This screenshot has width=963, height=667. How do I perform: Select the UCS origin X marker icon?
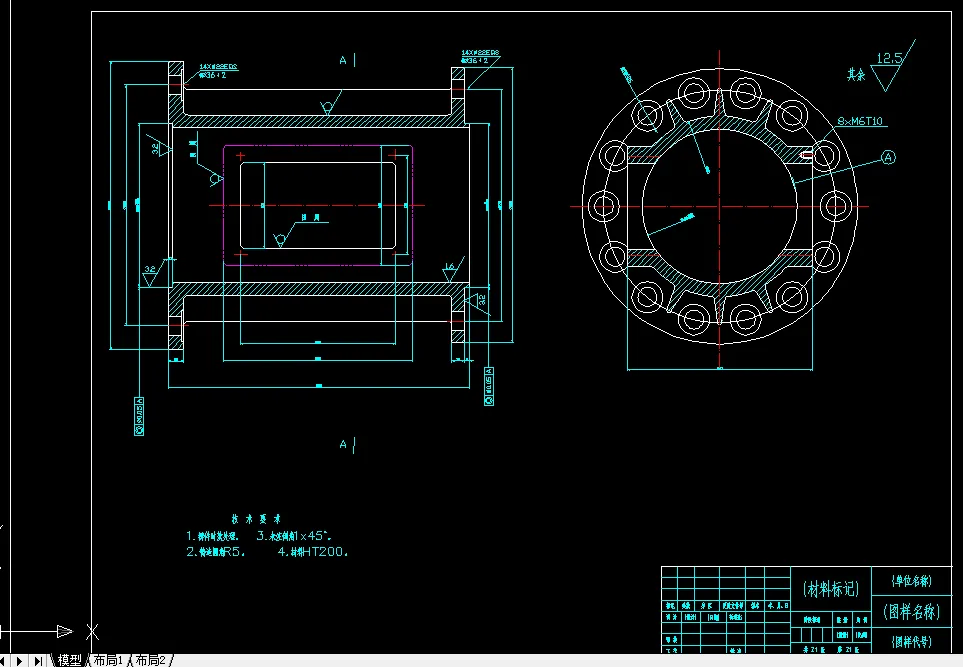point(93,631)
